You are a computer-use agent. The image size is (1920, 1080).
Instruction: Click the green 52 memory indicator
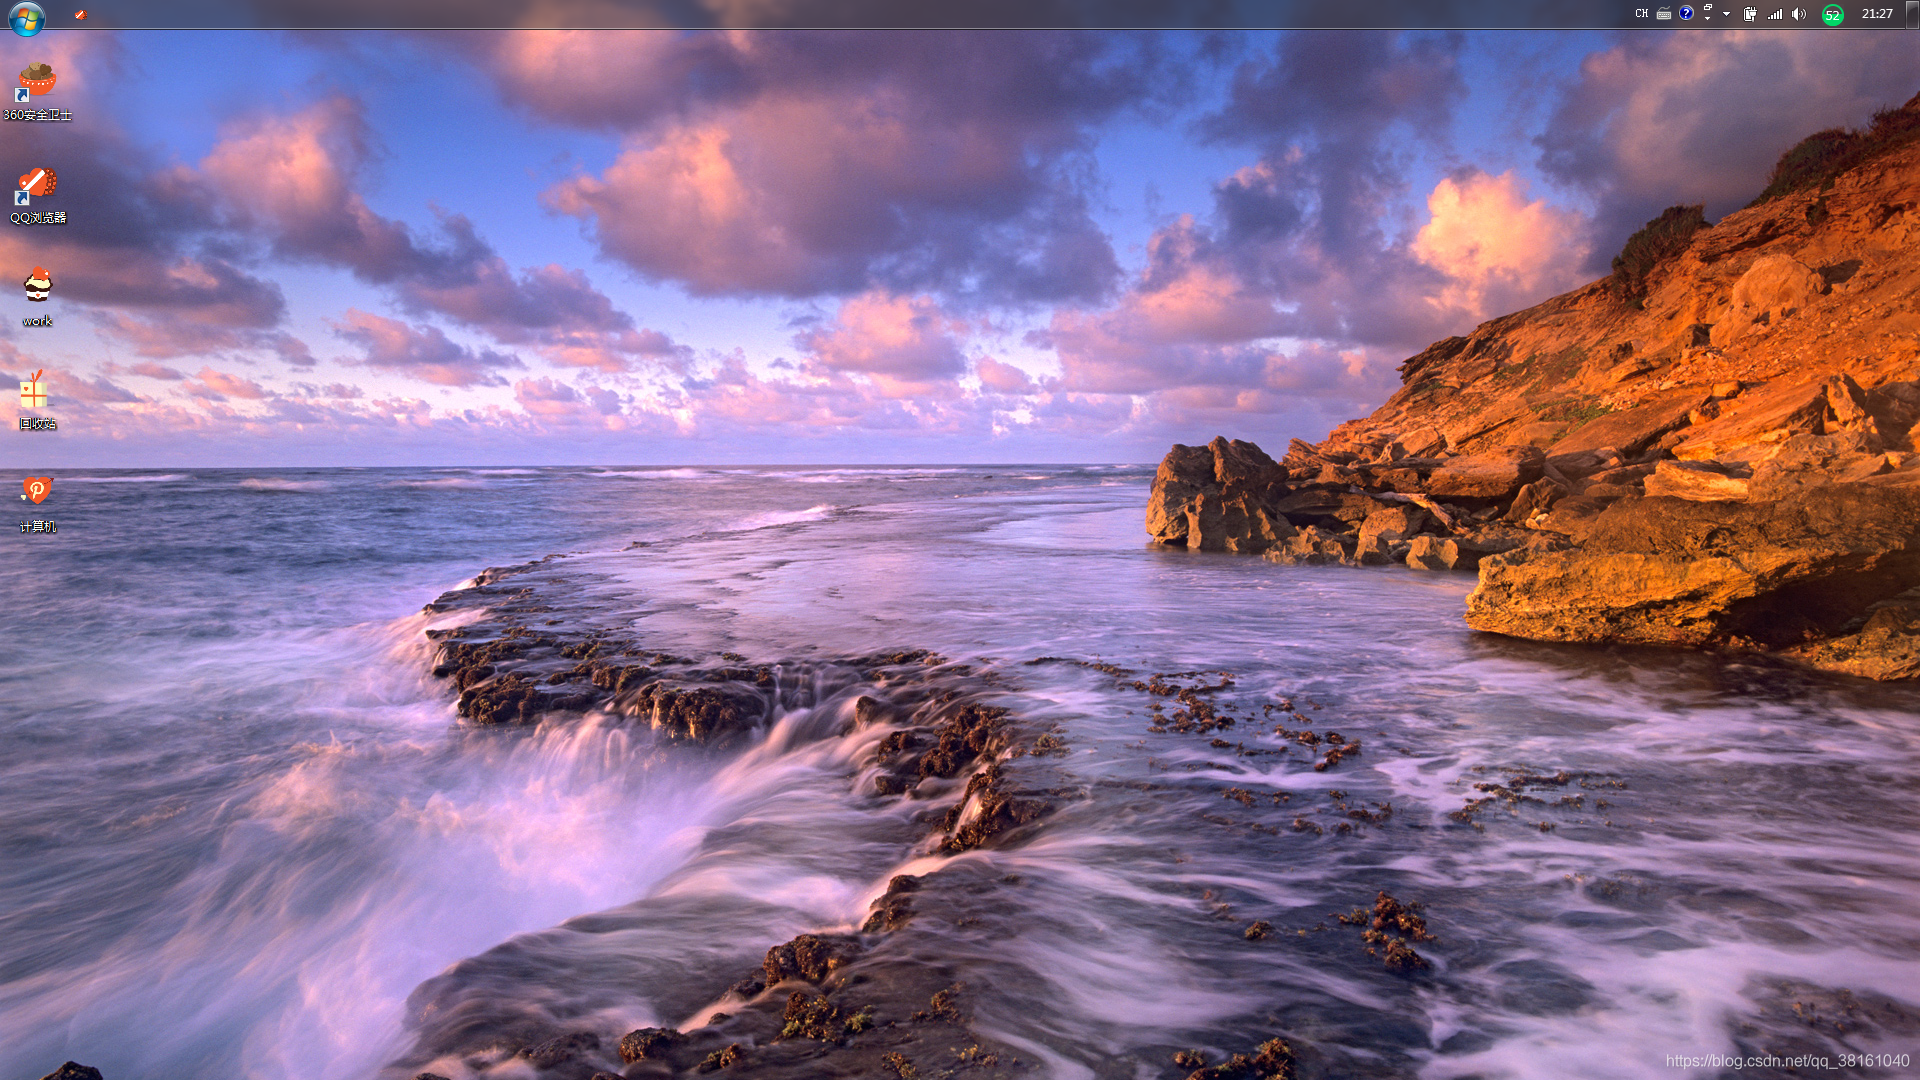[x=1832, y=15]
